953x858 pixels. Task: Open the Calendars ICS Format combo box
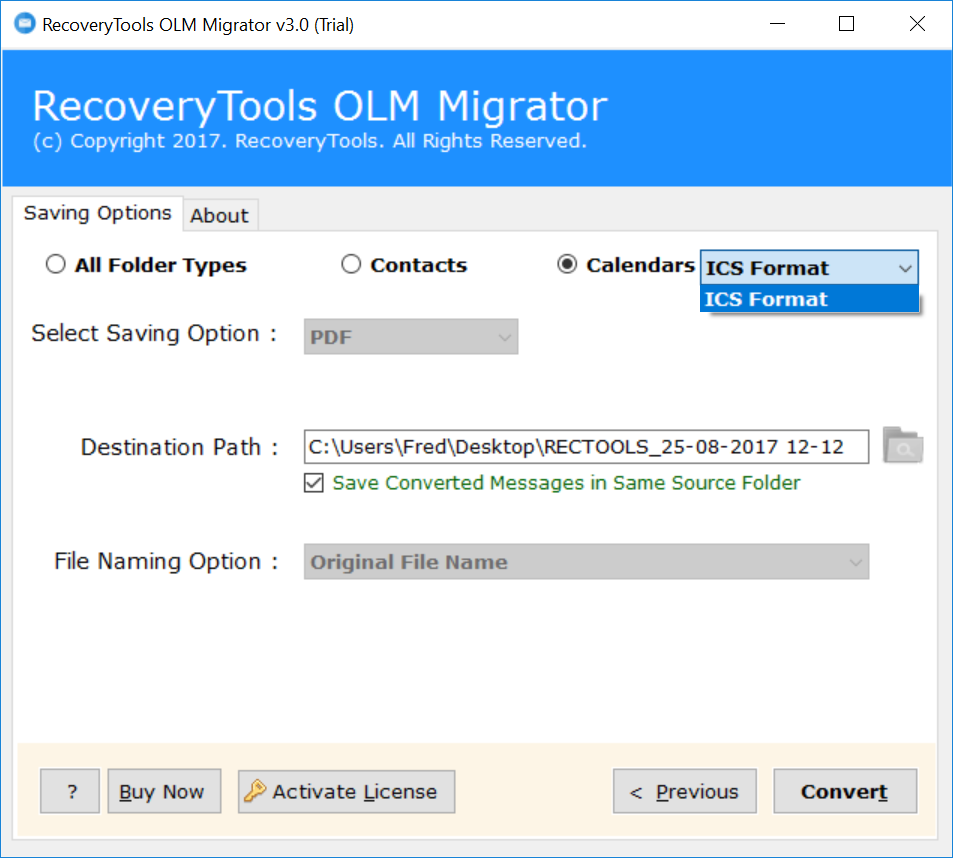pyautogui.click(x=809, y=267)
